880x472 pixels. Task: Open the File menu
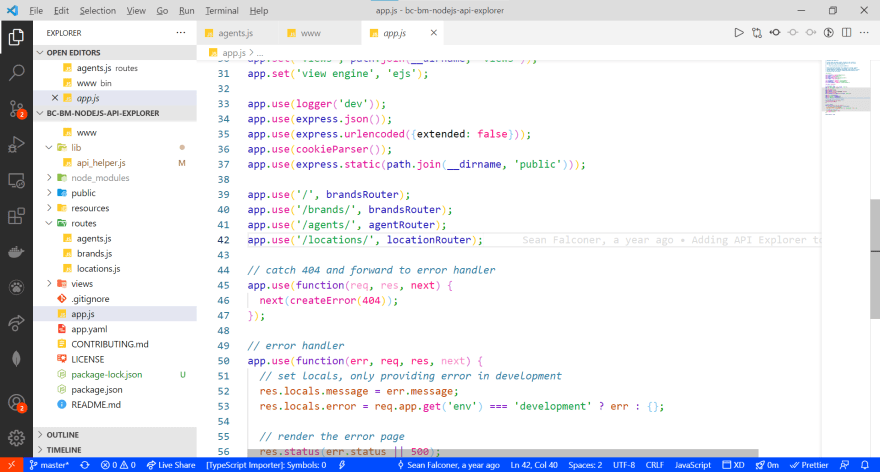[36, 10]
